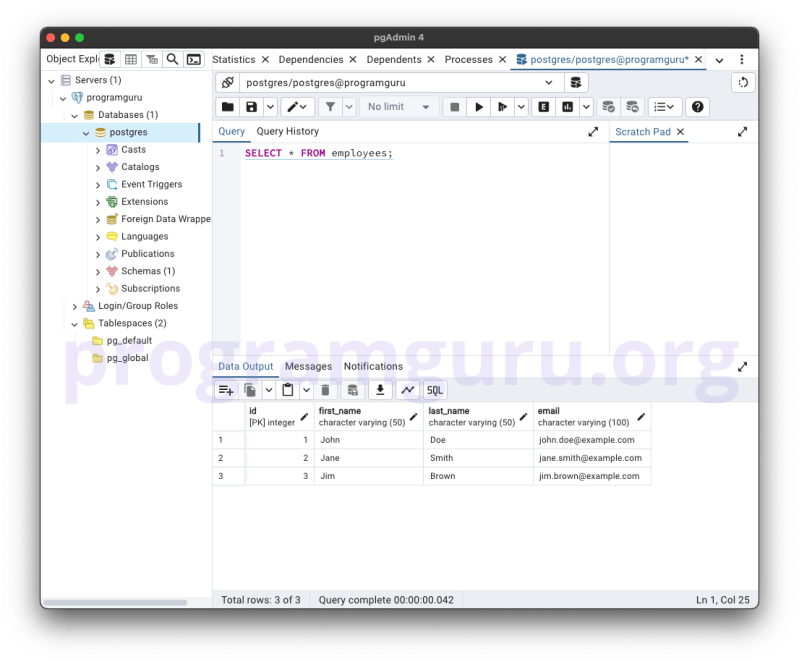Open the filter options dropdown arrow

click(349, 107)
